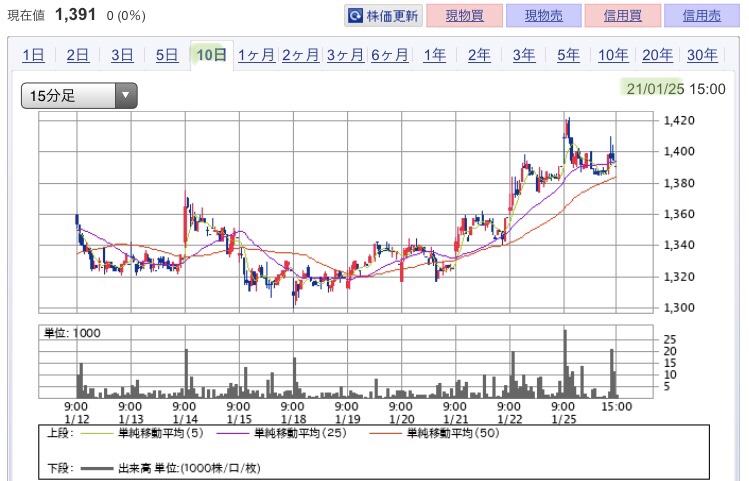Switch to the 2ヶ月 period tab
This screenshot has height=481, width=749.
point(300,55)
